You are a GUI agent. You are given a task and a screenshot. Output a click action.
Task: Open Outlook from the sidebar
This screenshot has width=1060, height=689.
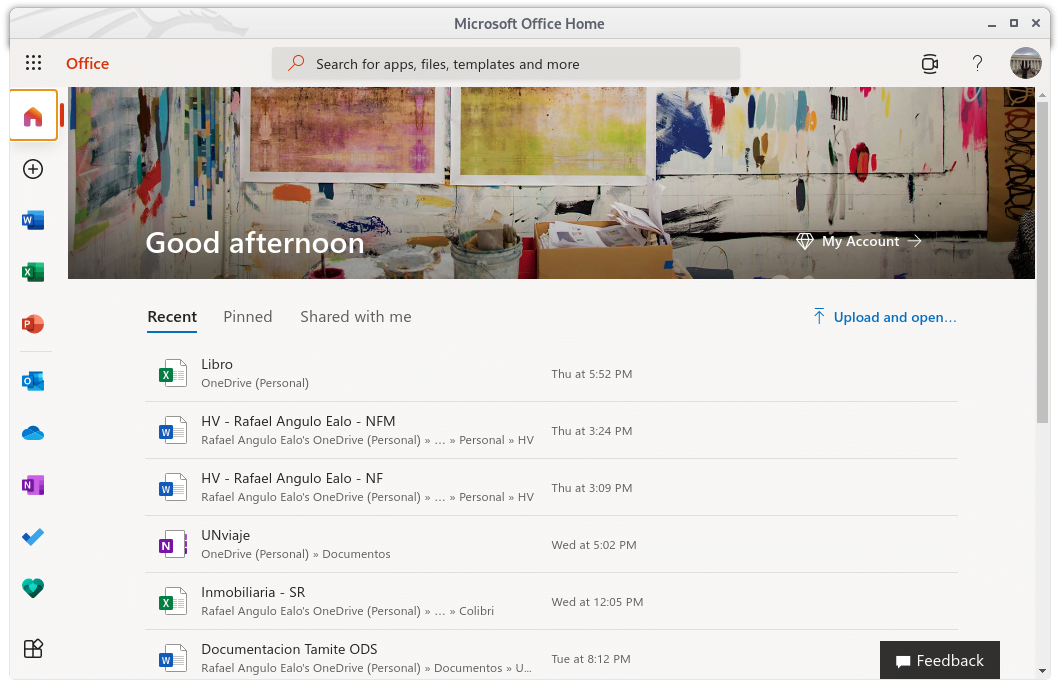[33, 381]
